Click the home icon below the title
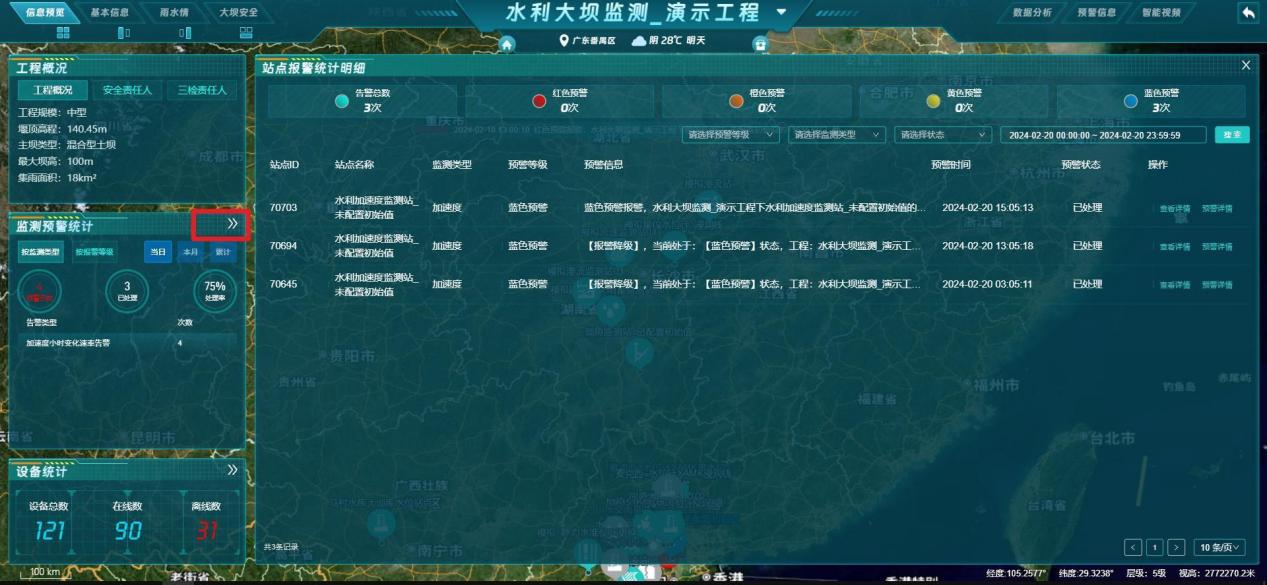 [507, 43]
